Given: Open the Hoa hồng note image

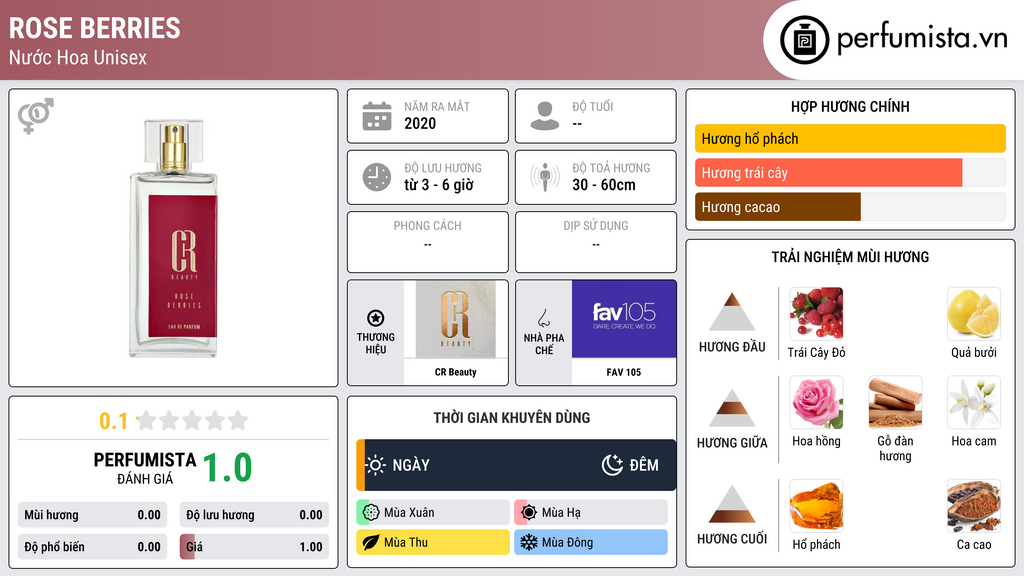Looking at the screenshot, I should pos(816,402).
